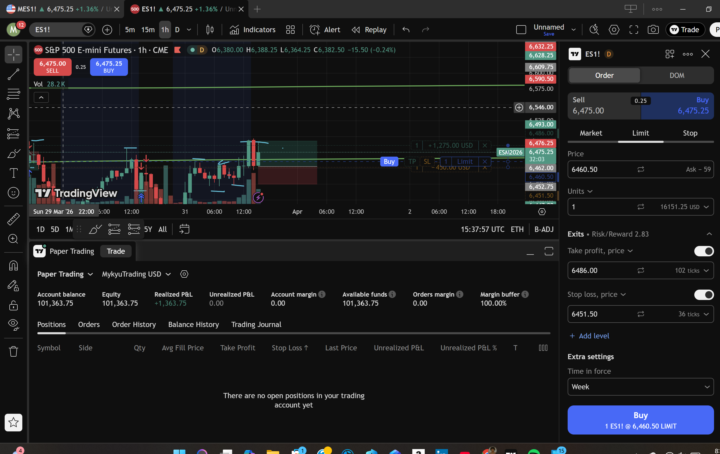The image size is (720, 454).
Task: Open the forecasting and measurement tools
Action: [x=13, y=134]
